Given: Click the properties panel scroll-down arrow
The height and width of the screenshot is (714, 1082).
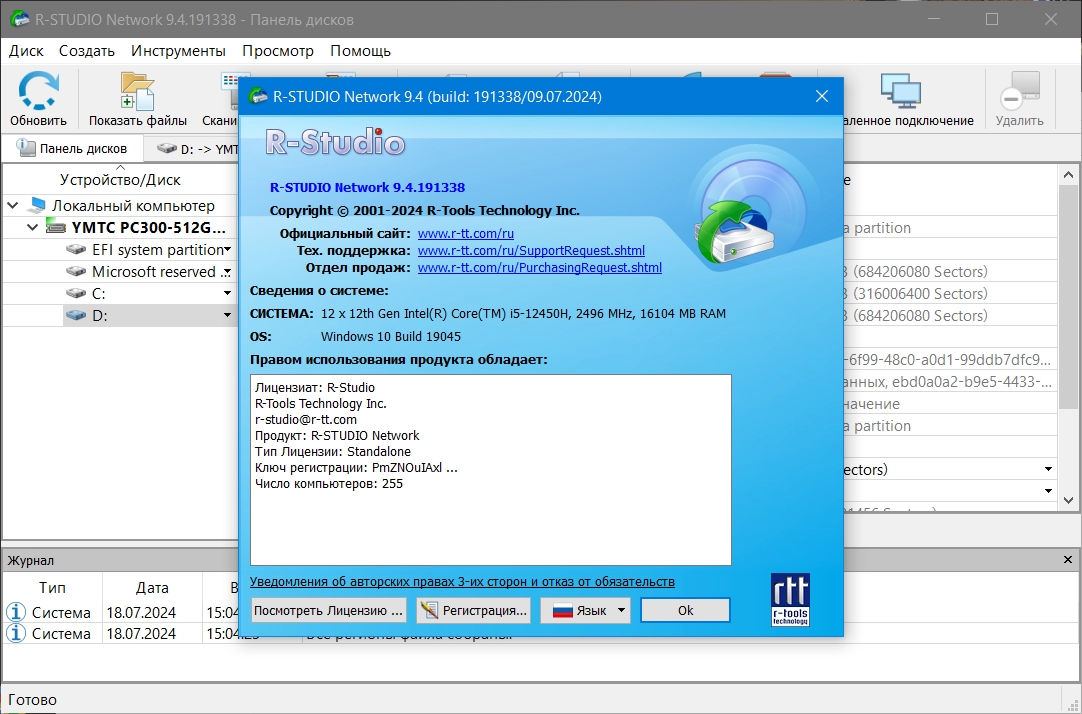Looking at the screenshot, I should pyautogui.click(x=1068, y=500).
